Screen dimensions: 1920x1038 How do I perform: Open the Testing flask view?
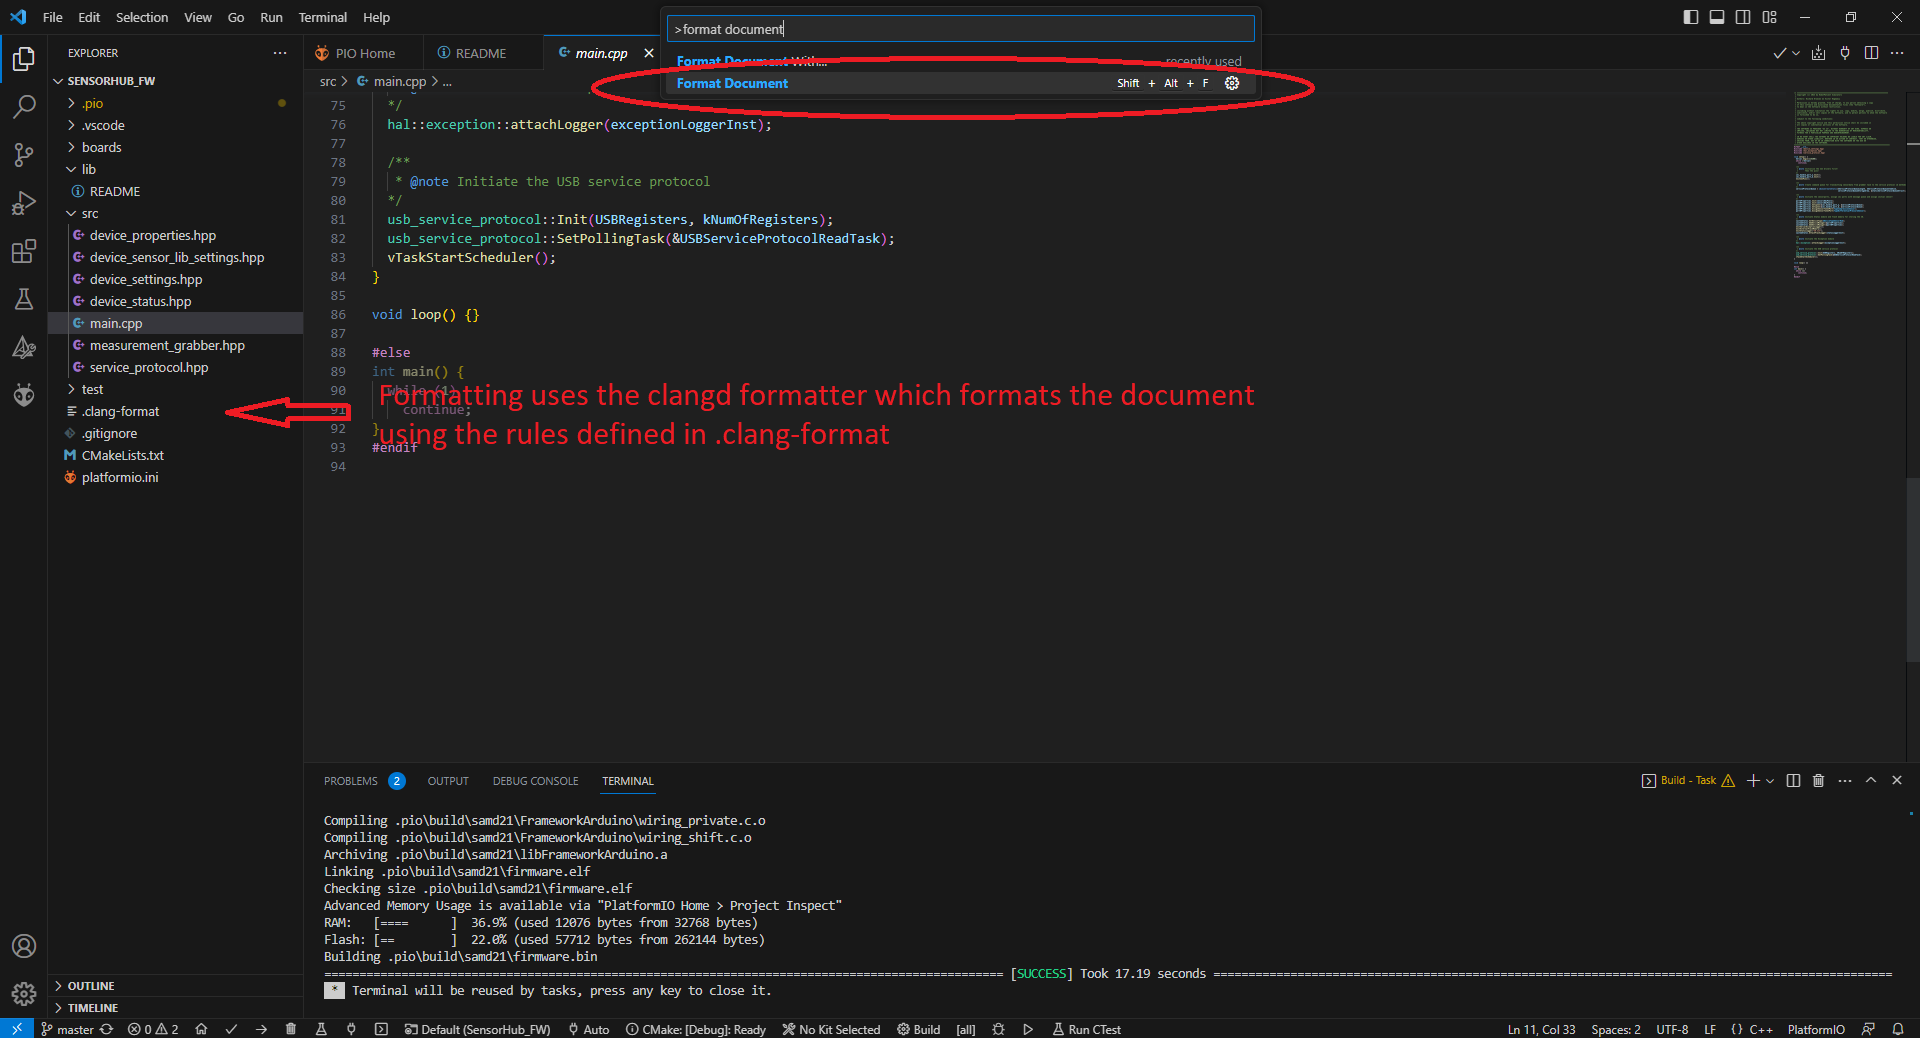click(x=24, y=299)
